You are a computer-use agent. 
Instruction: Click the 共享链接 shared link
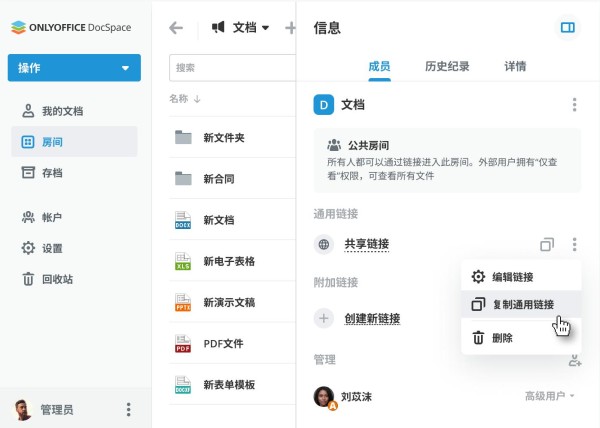pos(367,244)
